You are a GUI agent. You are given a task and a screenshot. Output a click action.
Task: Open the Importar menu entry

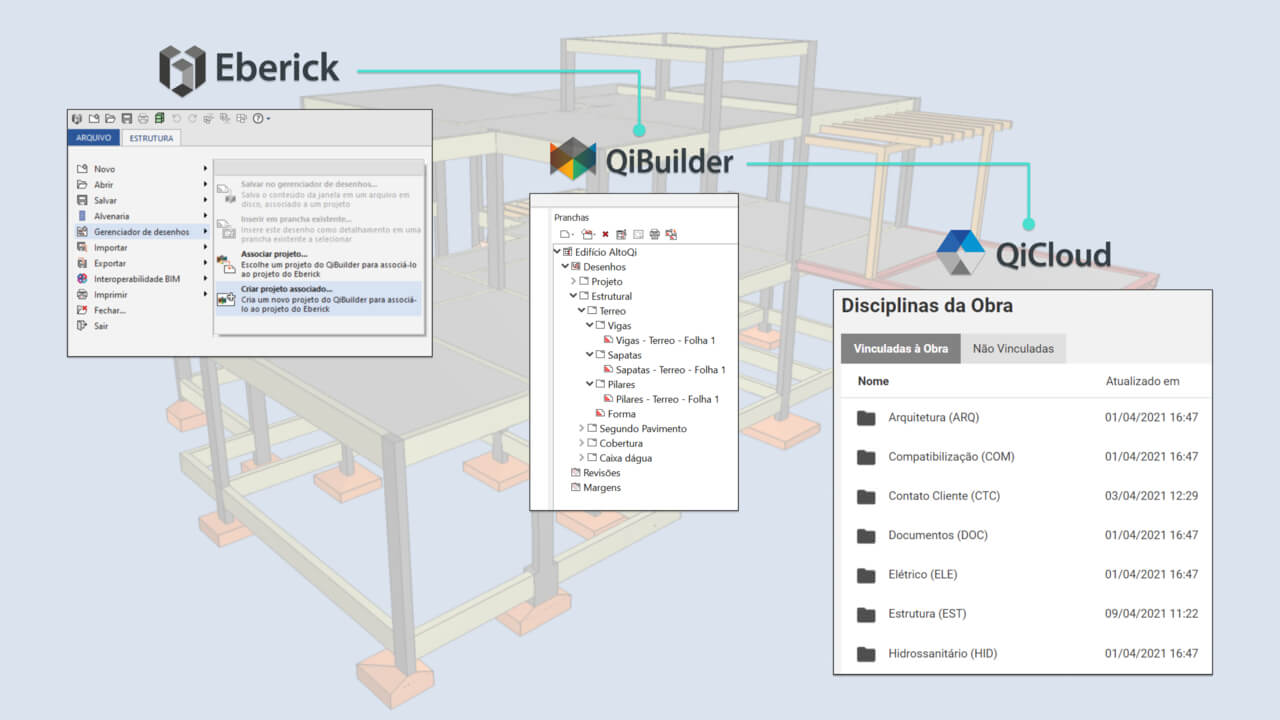coord(144,247)
